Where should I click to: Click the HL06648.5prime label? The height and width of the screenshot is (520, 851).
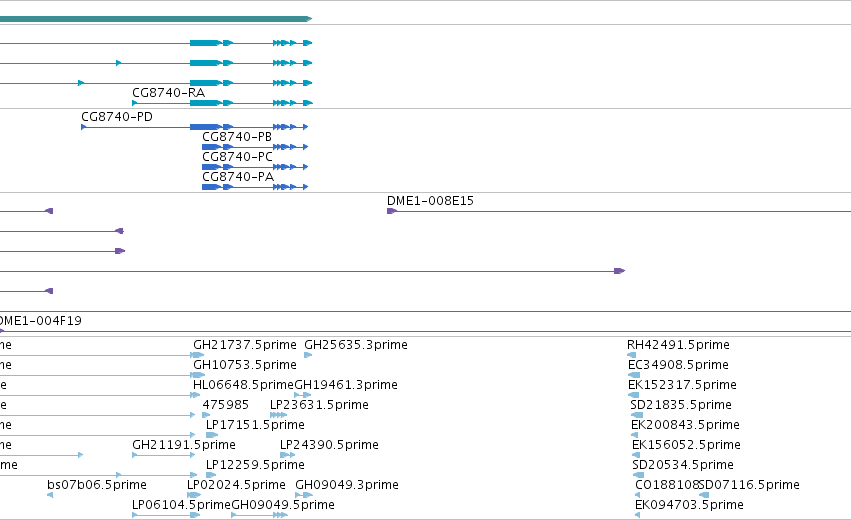pyautogui.click(x=243, y=385)
